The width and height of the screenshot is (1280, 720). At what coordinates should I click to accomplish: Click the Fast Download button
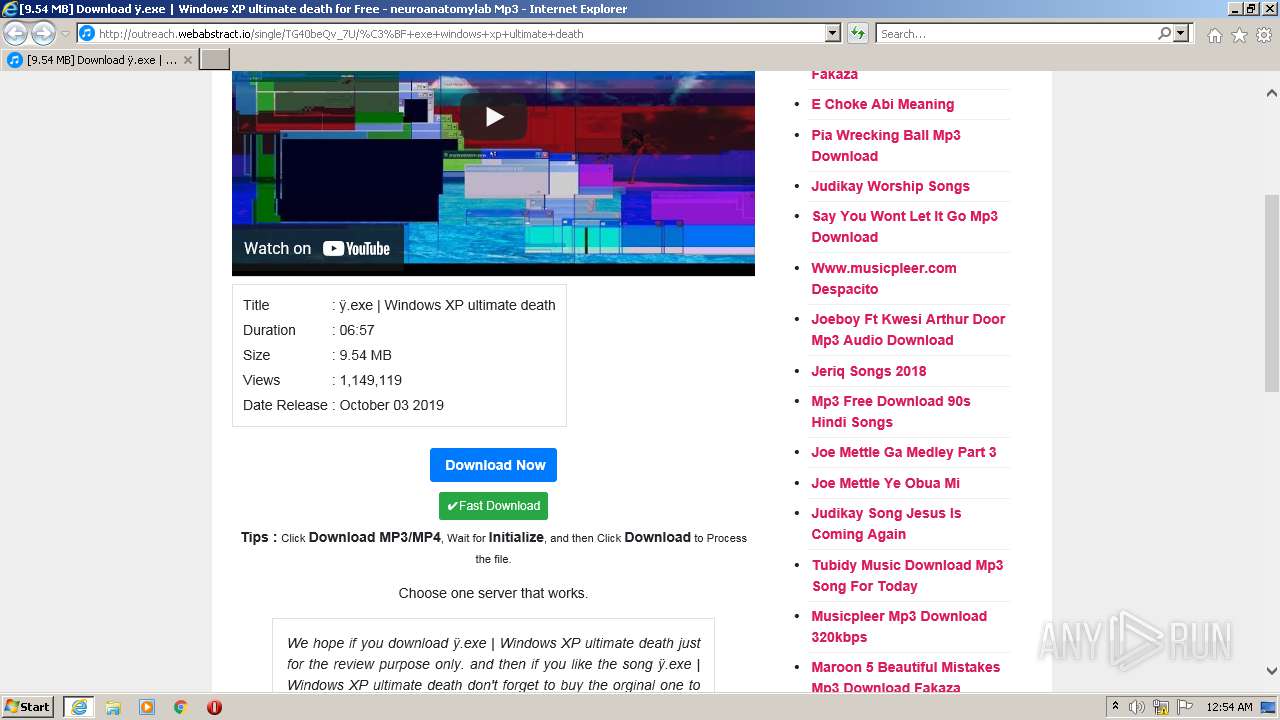(x=493, y=506)
